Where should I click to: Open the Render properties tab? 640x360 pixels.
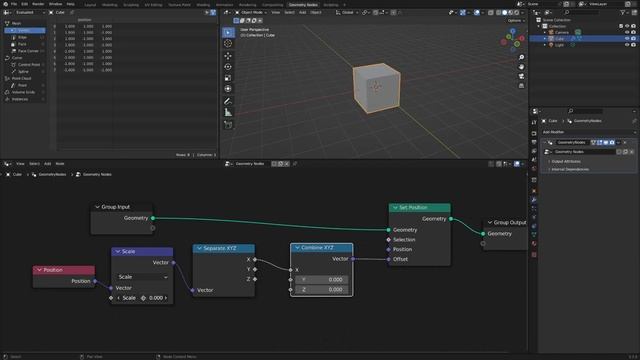click(x=534, y=133)
